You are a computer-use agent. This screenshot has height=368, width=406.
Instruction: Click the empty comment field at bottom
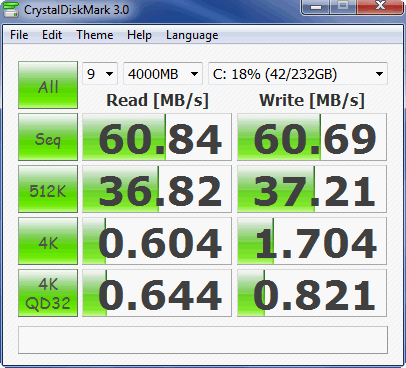pyautogui.click(x=203, y=340)
